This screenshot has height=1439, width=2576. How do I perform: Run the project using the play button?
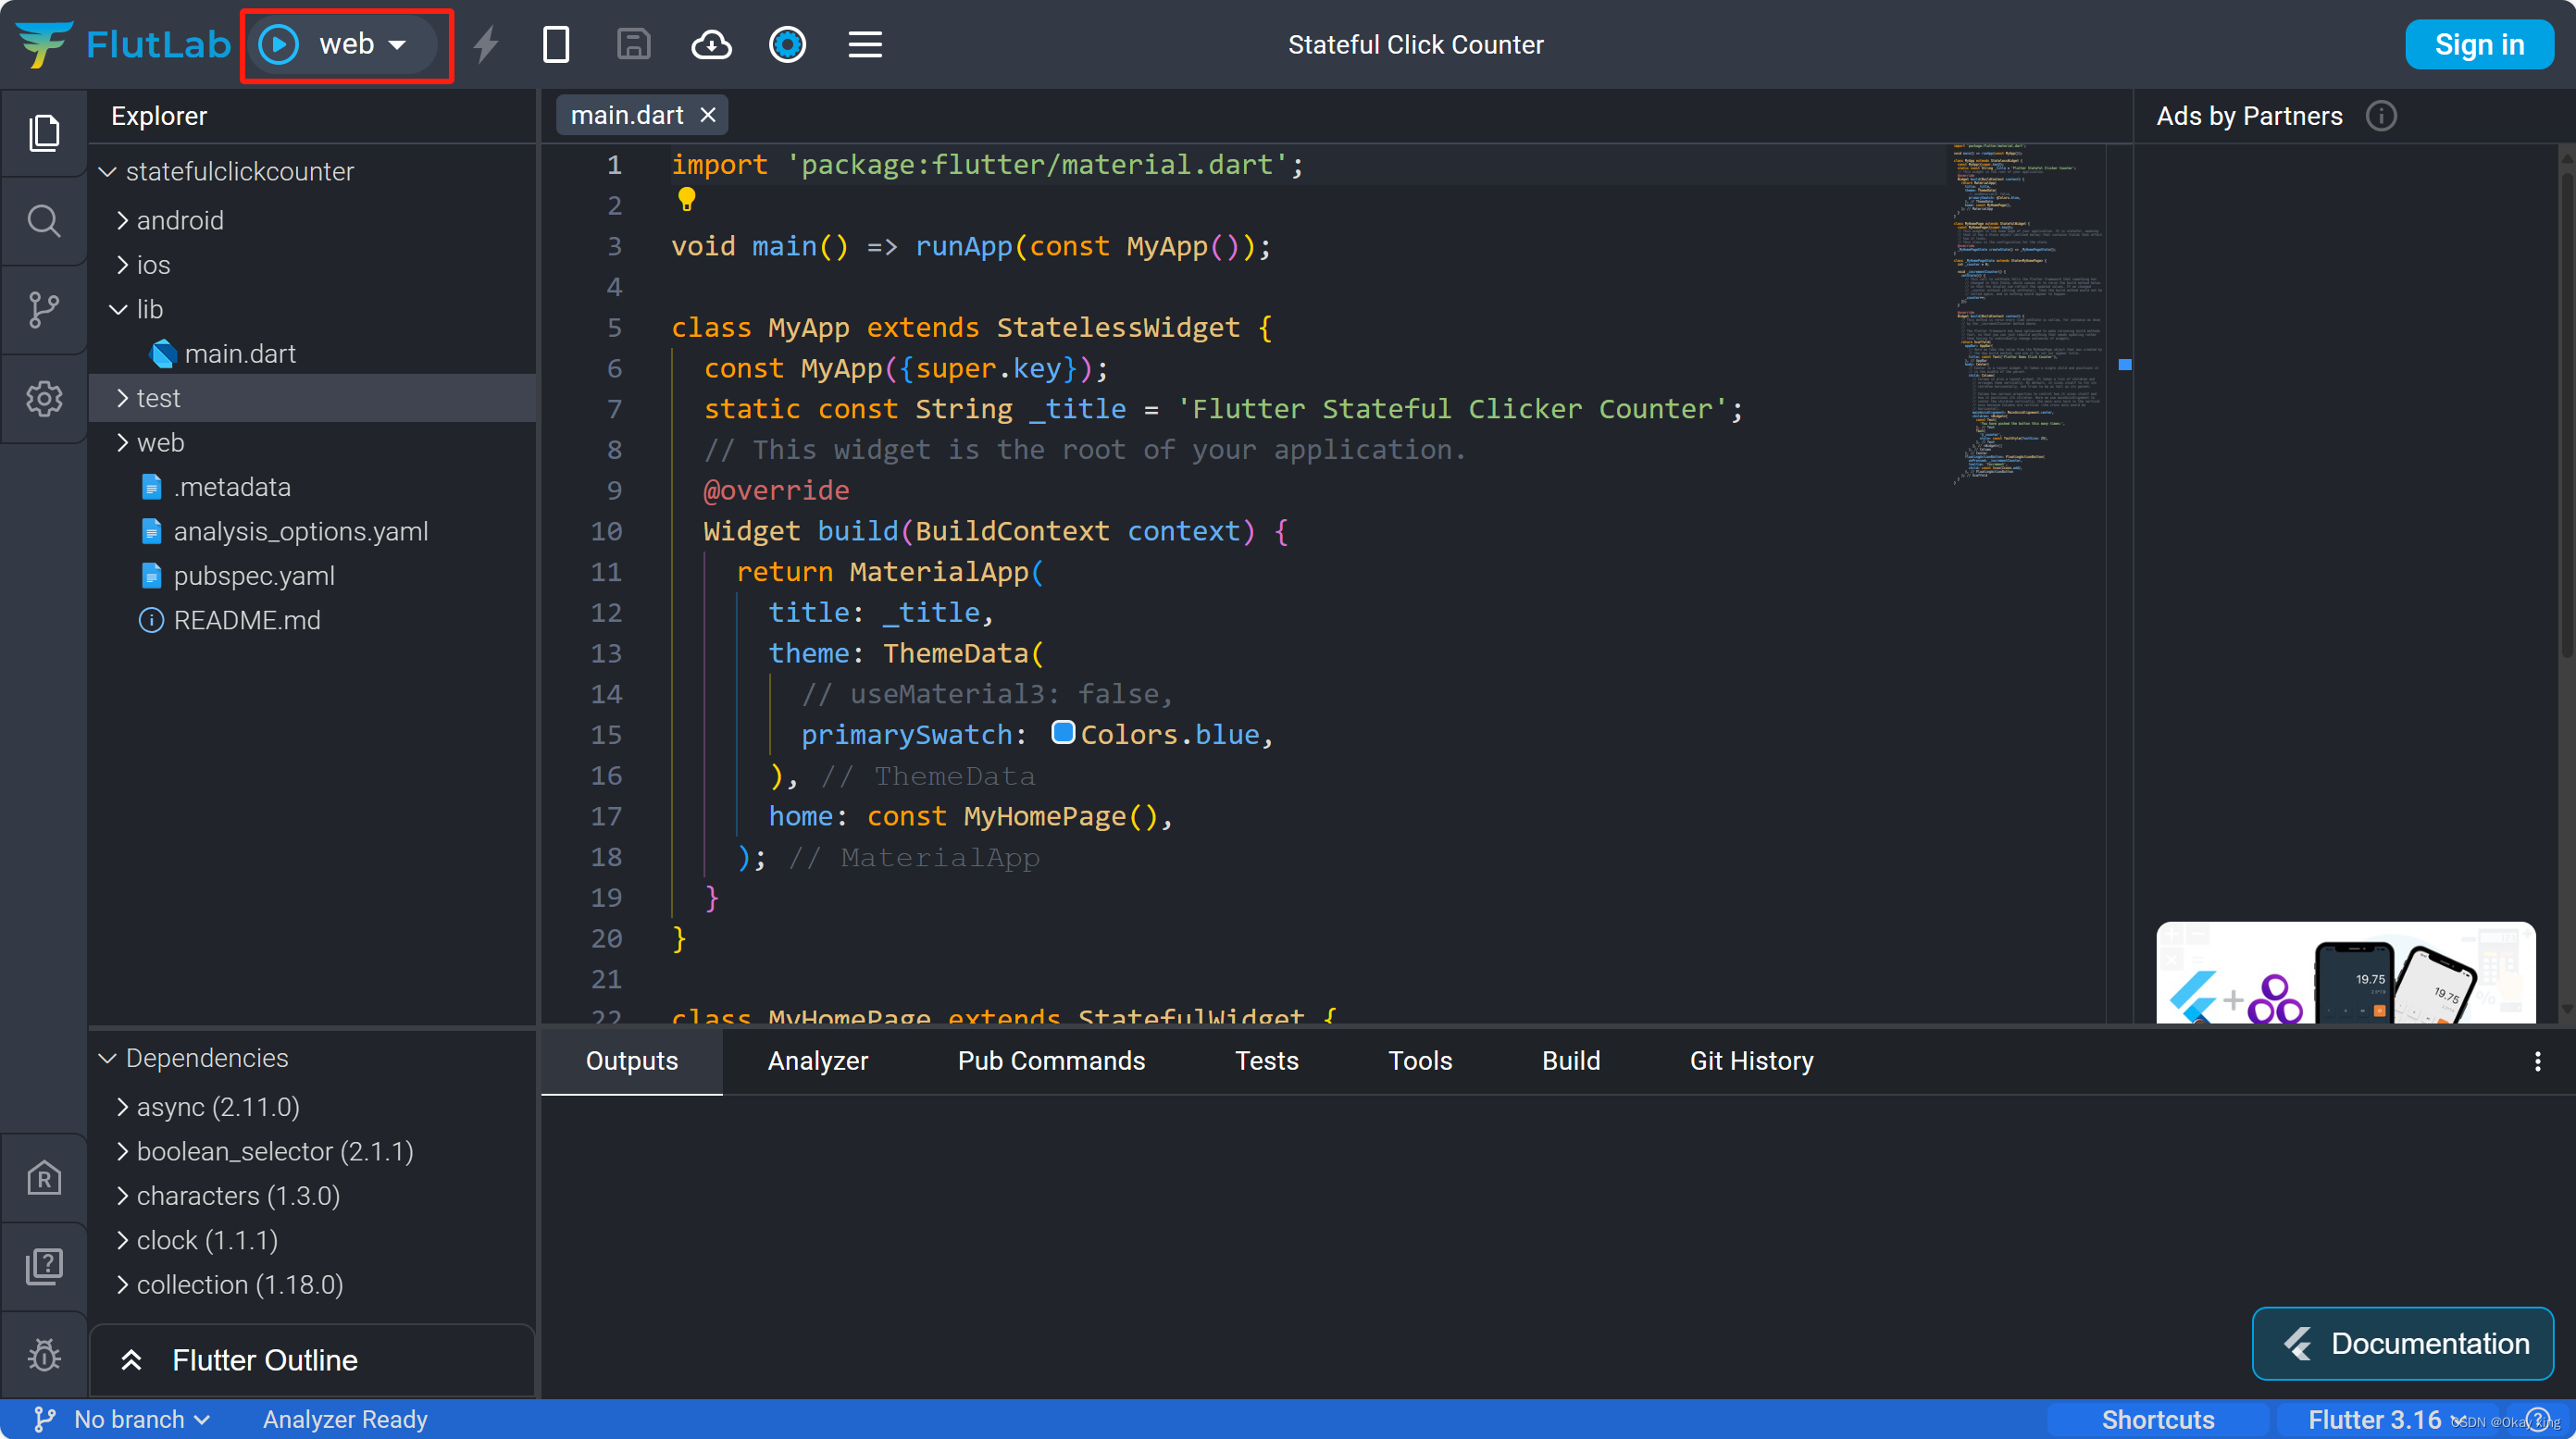278,44
